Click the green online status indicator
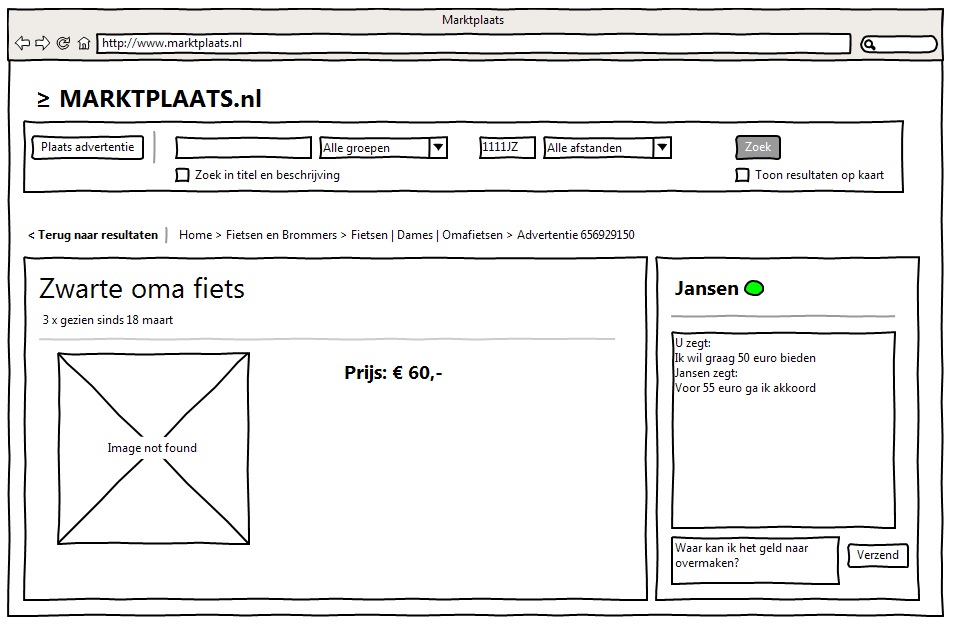Image resolution: width=966 pixels, height=632 pixels. [x=754, y=289]
